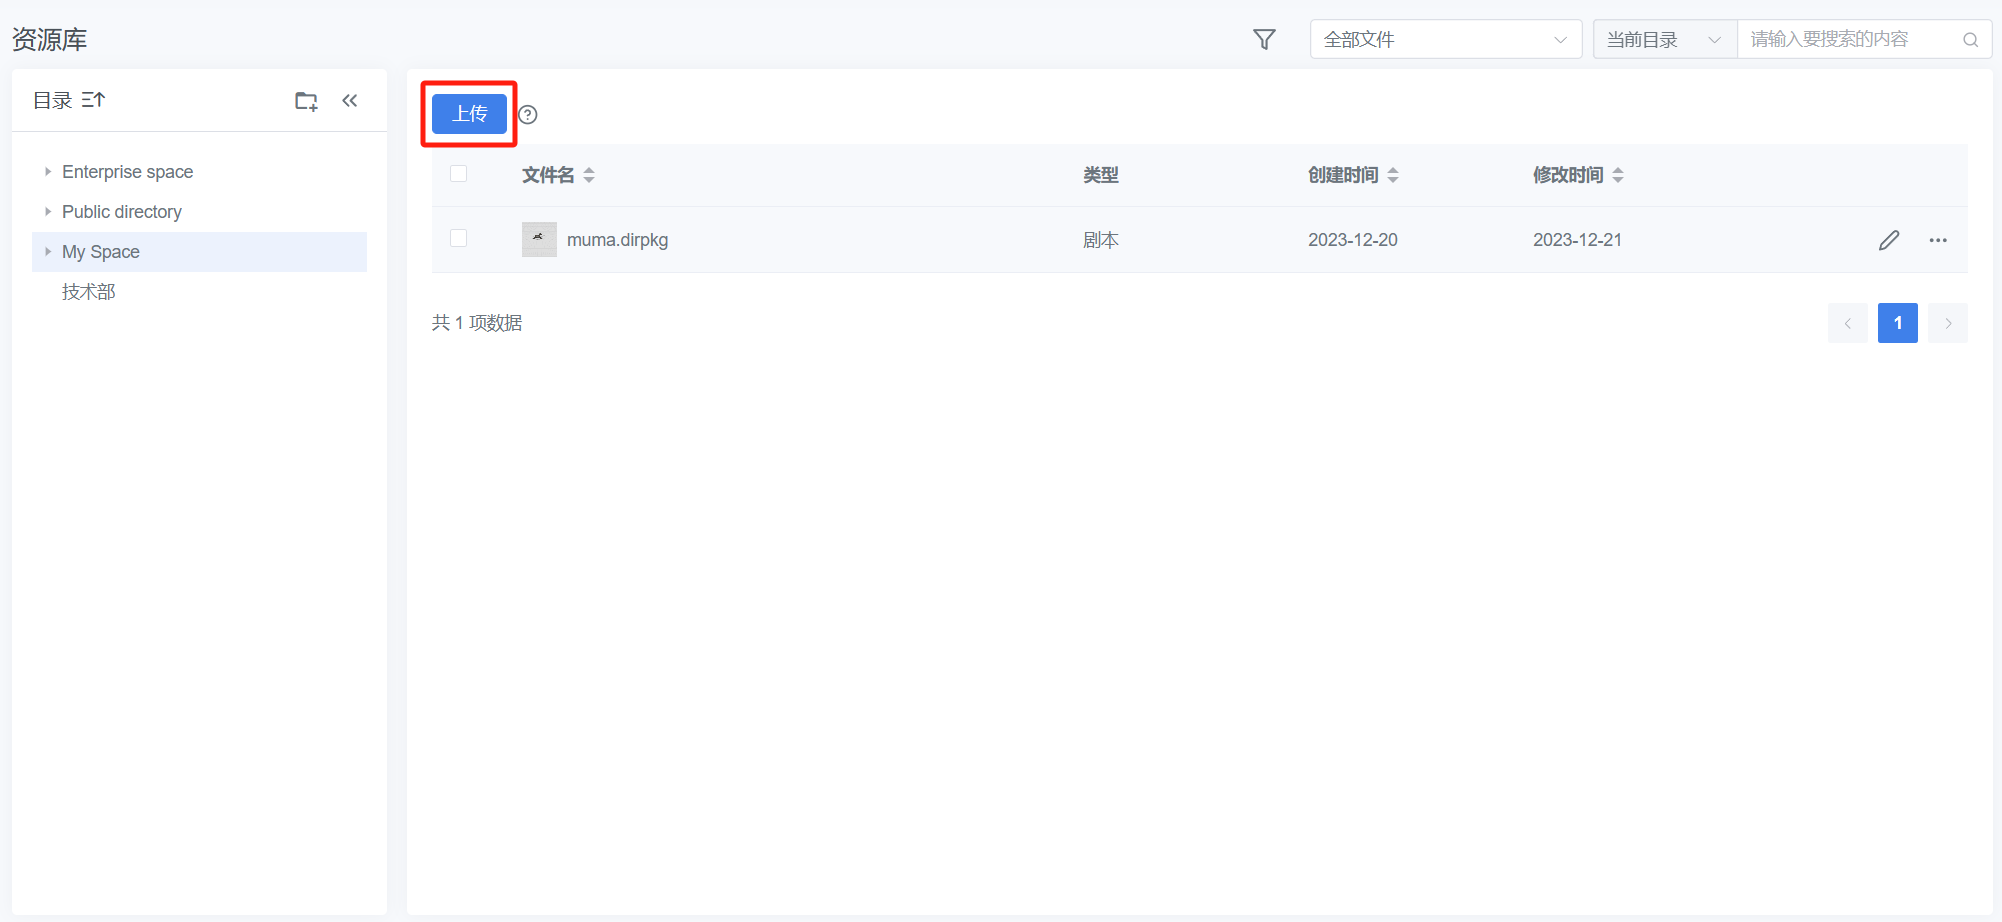This screenshot has height=922, width=2002.
Task: Open the 当前目录 search scope dropdown
Action: coord(1664,40)
